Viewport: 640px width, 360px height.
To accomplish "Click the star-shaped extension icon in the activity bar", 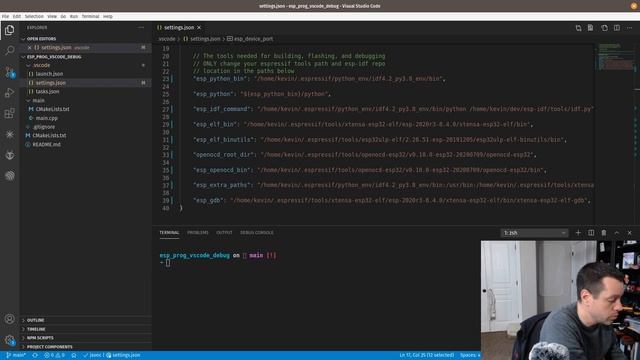I will [x=9, y=134].
